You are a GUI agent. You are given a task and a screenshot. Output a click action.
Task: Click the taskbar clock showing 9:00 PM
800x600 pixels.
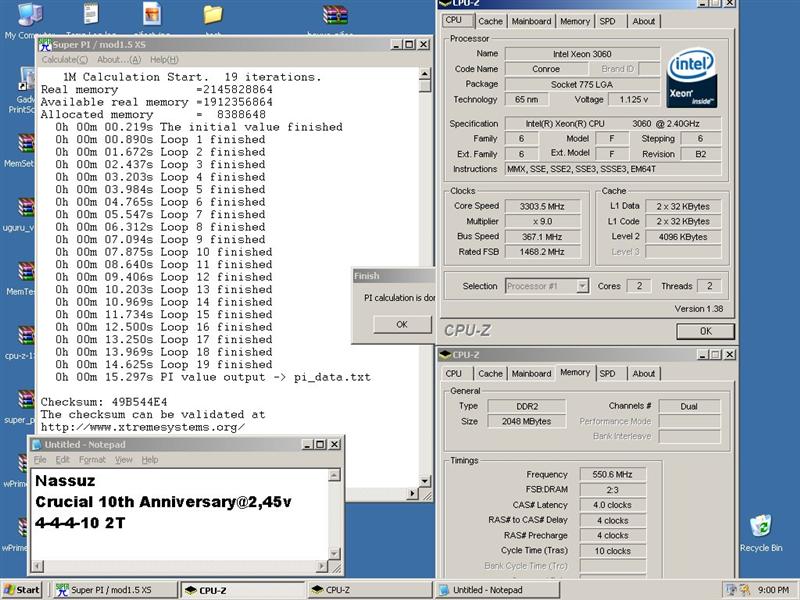tap(772, 590)
